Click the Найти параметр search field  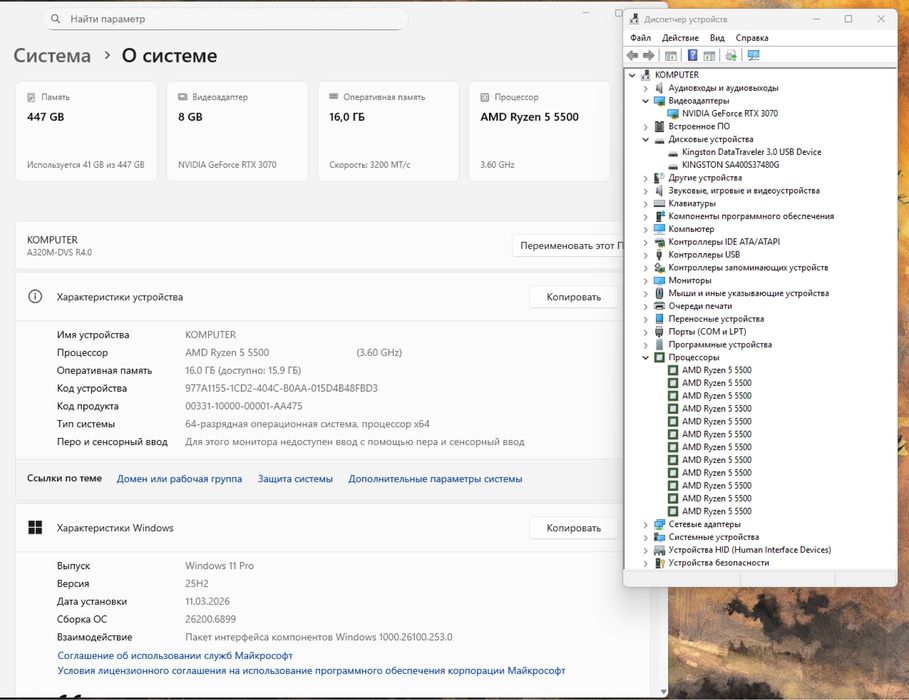pos(225,19)
